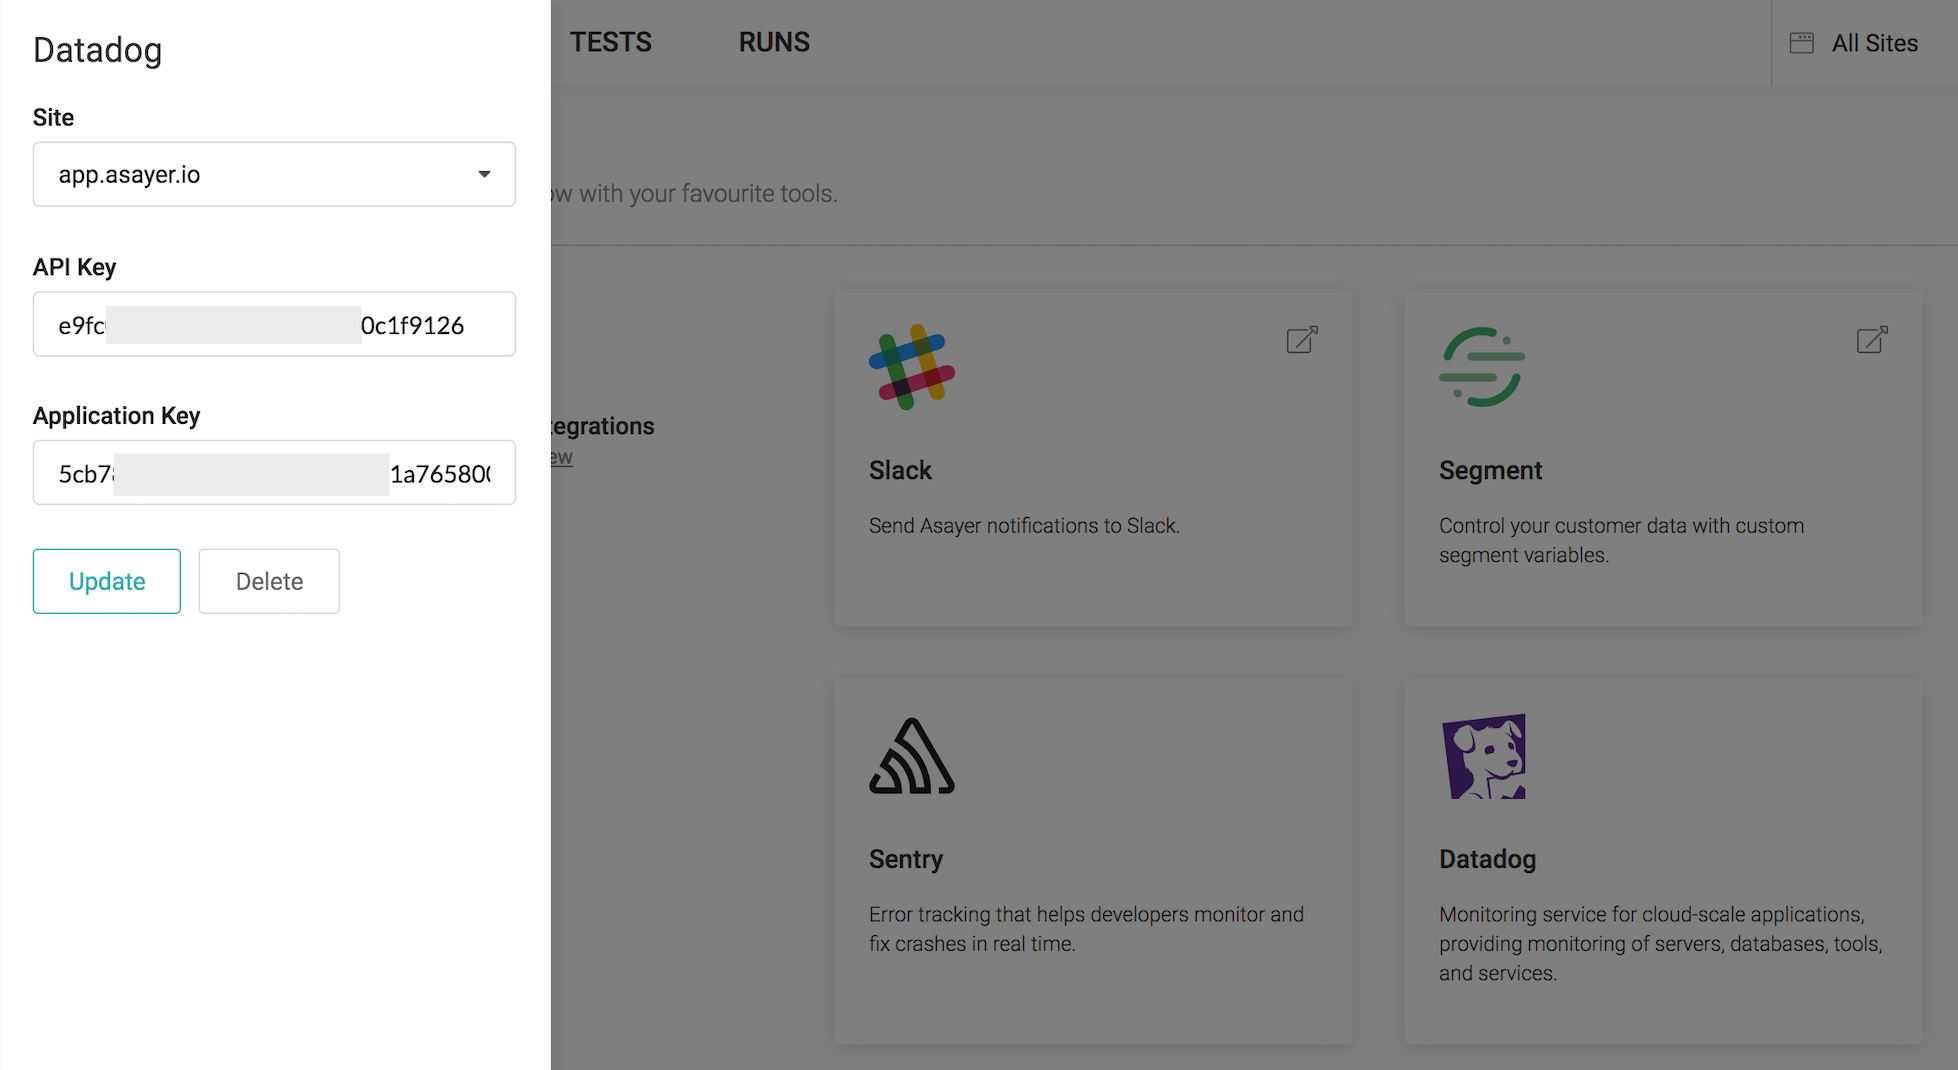Switch to the RUNS tab
Image resolution: width=1958 pixels, height=1070 pixels.
(x=774, y=42)
